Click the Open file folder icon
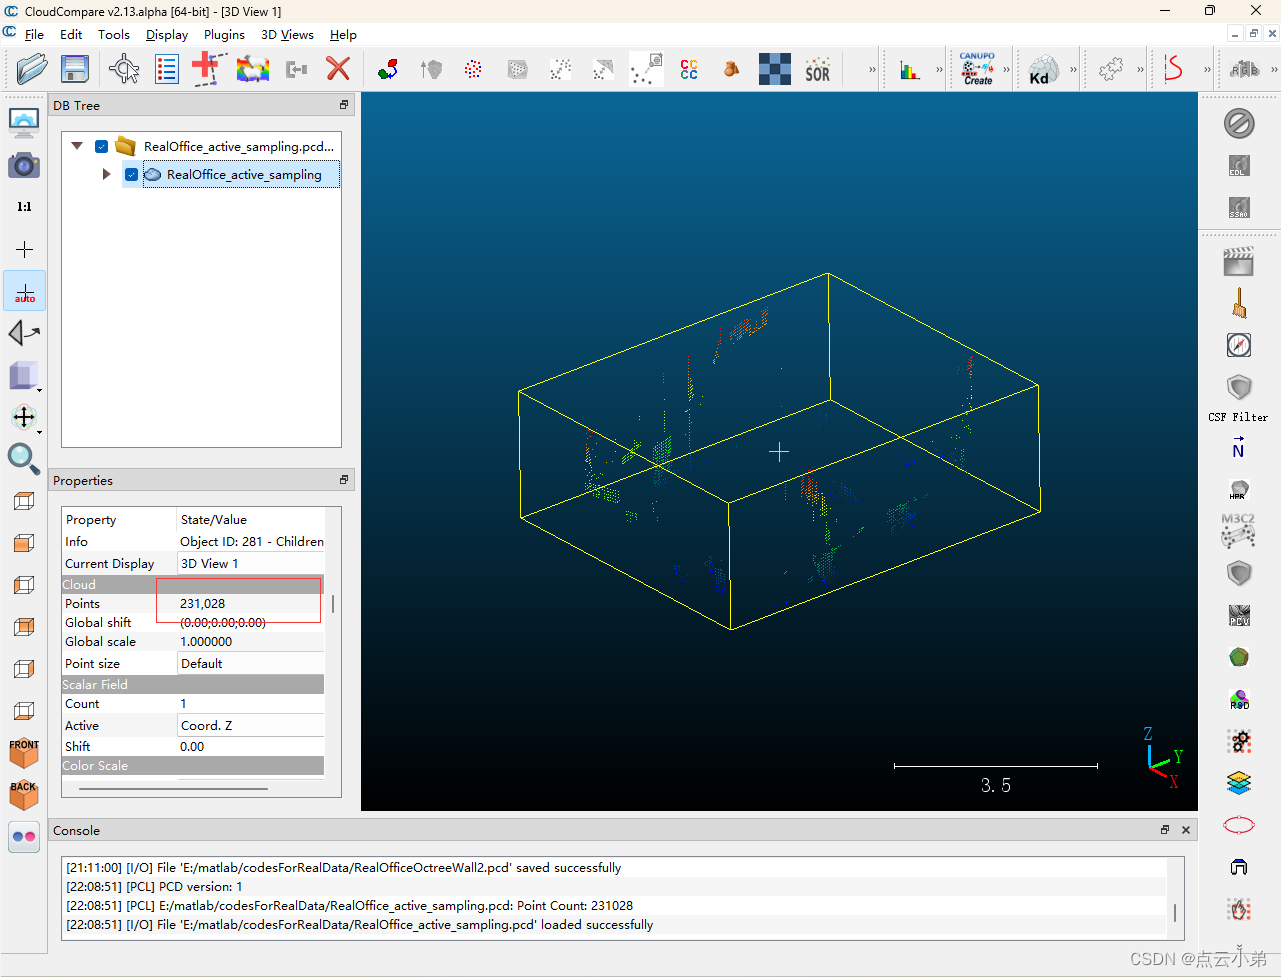The width and height of the screenshot is (1281, 977). click(x=32, y=69)
